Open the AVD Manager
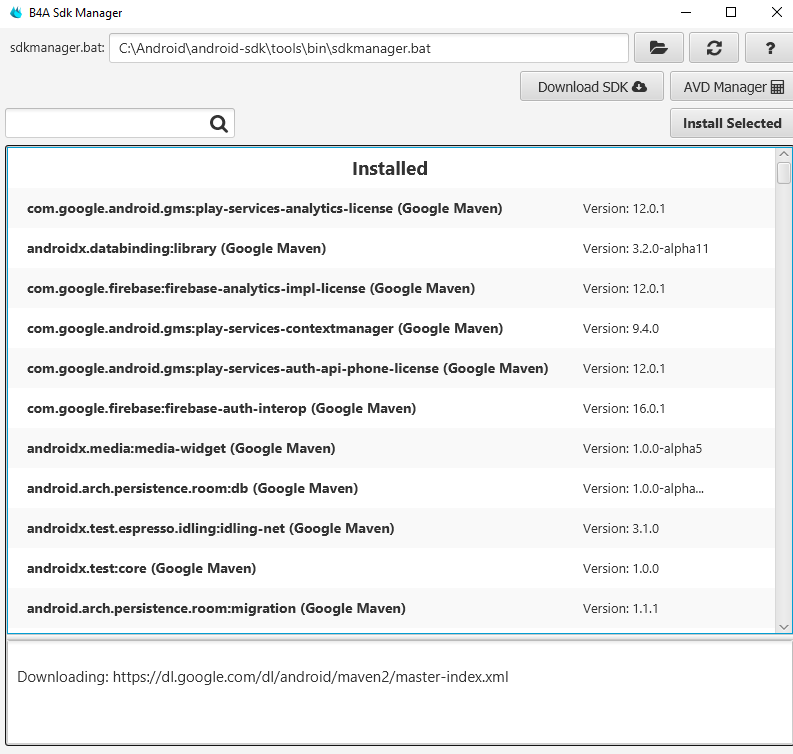The image size is (793, 754). [x=732, y=87]
